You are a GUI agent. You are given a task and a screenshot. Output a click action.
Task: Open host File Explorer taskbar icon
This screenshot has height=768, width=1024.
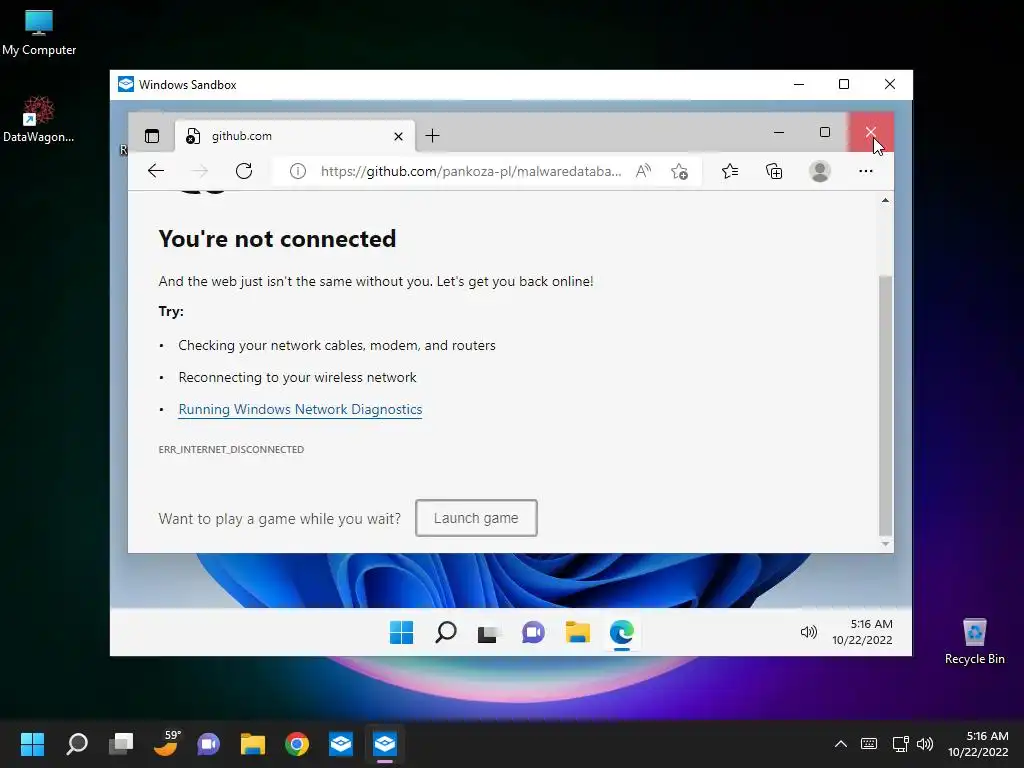(253, 744)
